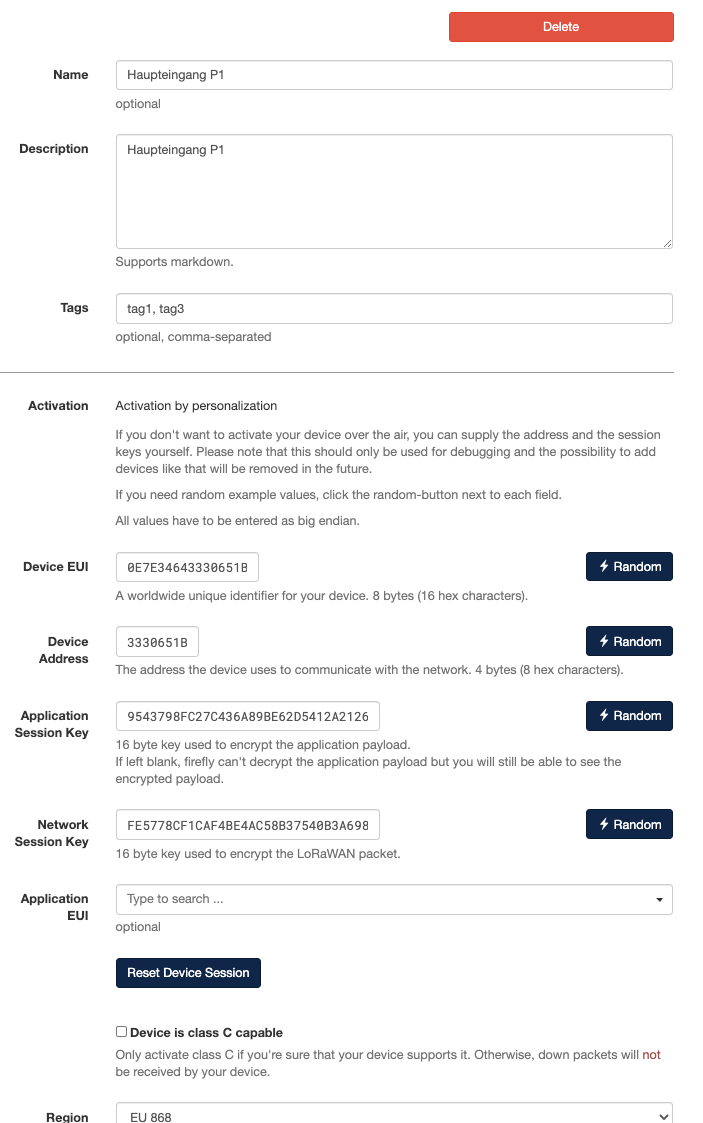The height and width of the screenshot is (1123, 703).
Task: Select the Network Session Key field
Action: tap(247, 825)
